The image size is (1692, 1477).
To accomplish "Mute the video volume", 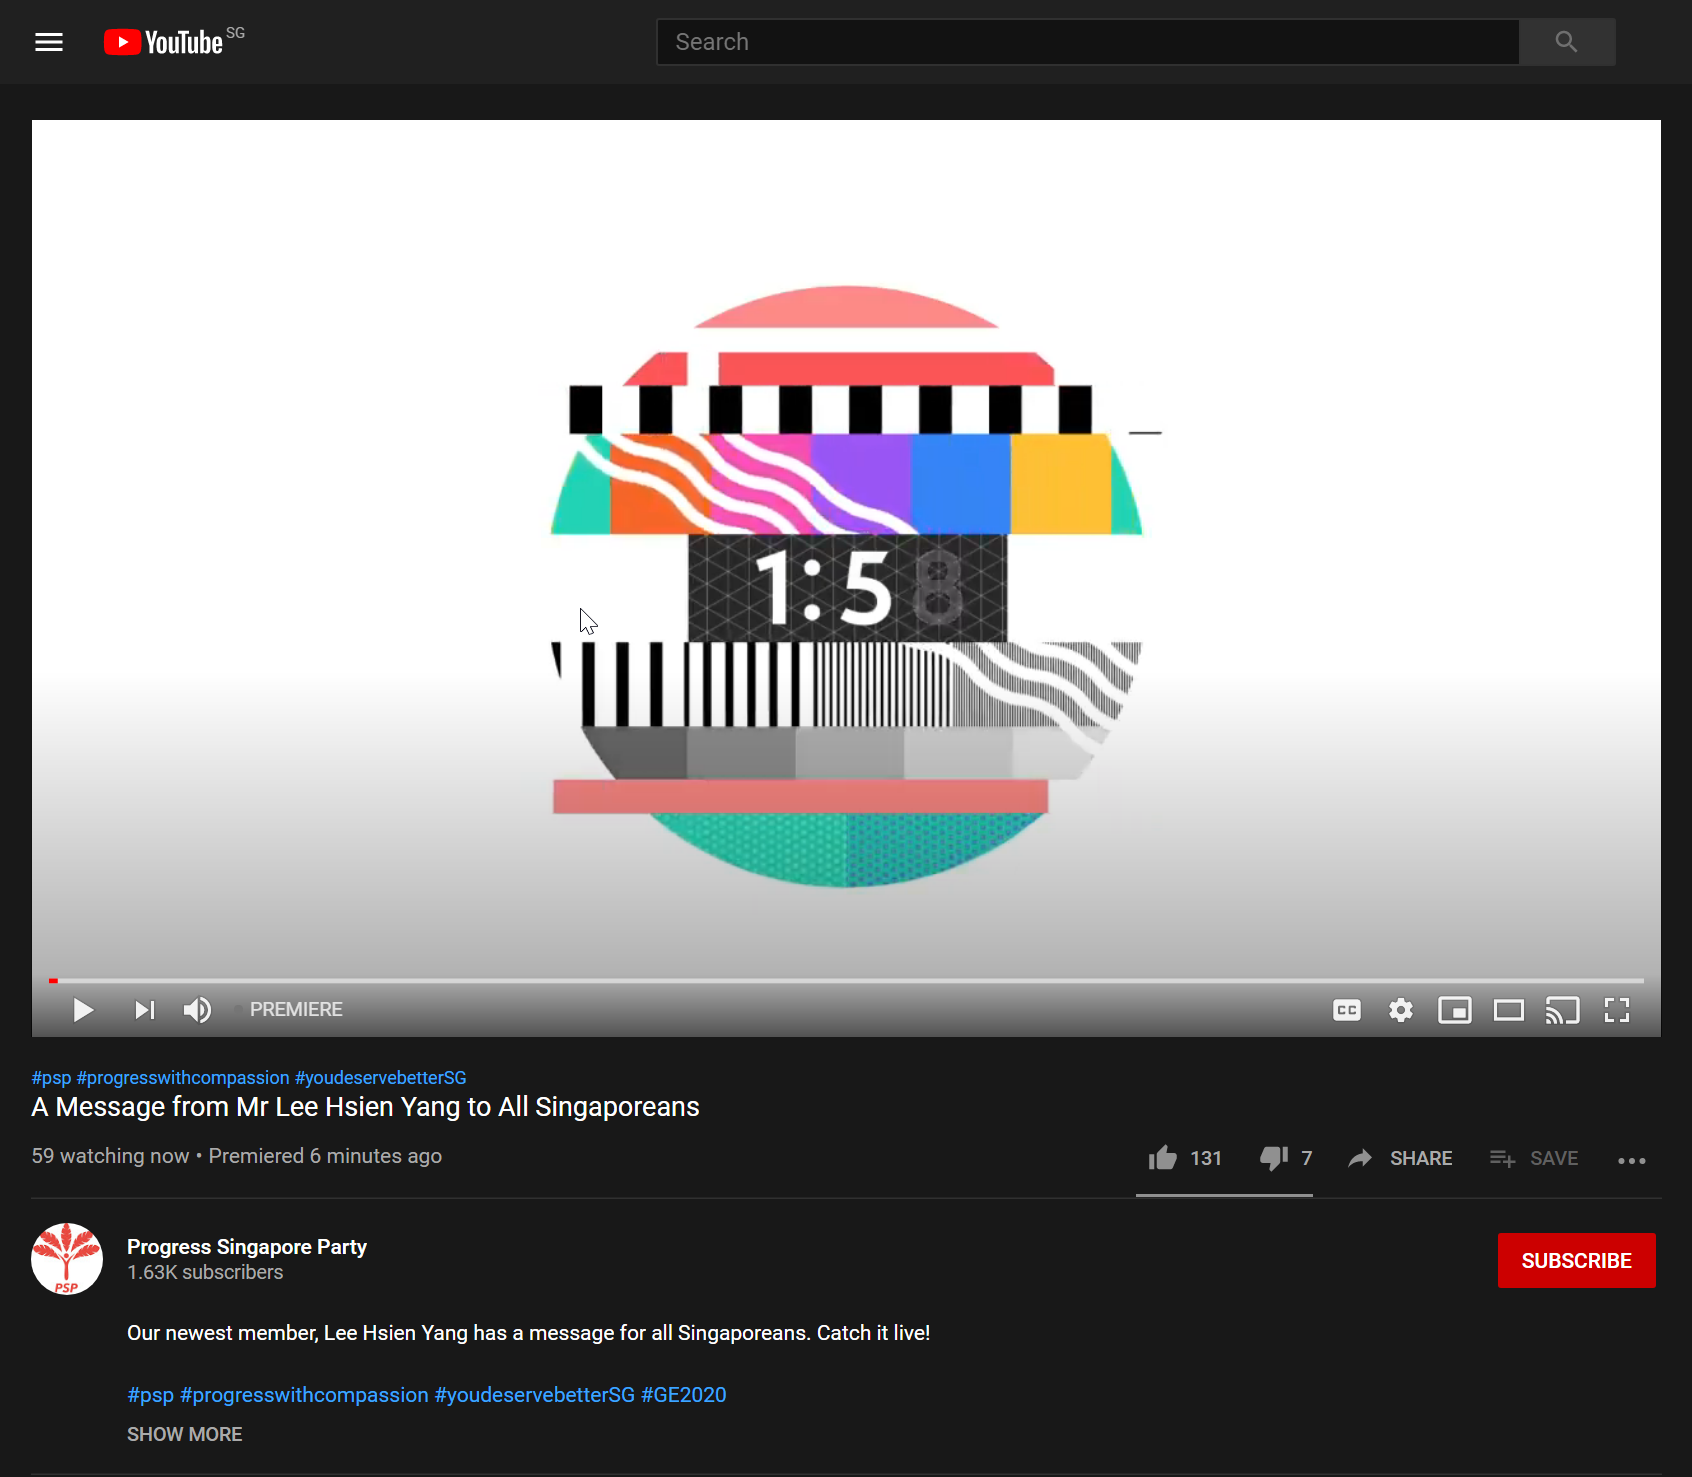I will [x=197, y=1010].
